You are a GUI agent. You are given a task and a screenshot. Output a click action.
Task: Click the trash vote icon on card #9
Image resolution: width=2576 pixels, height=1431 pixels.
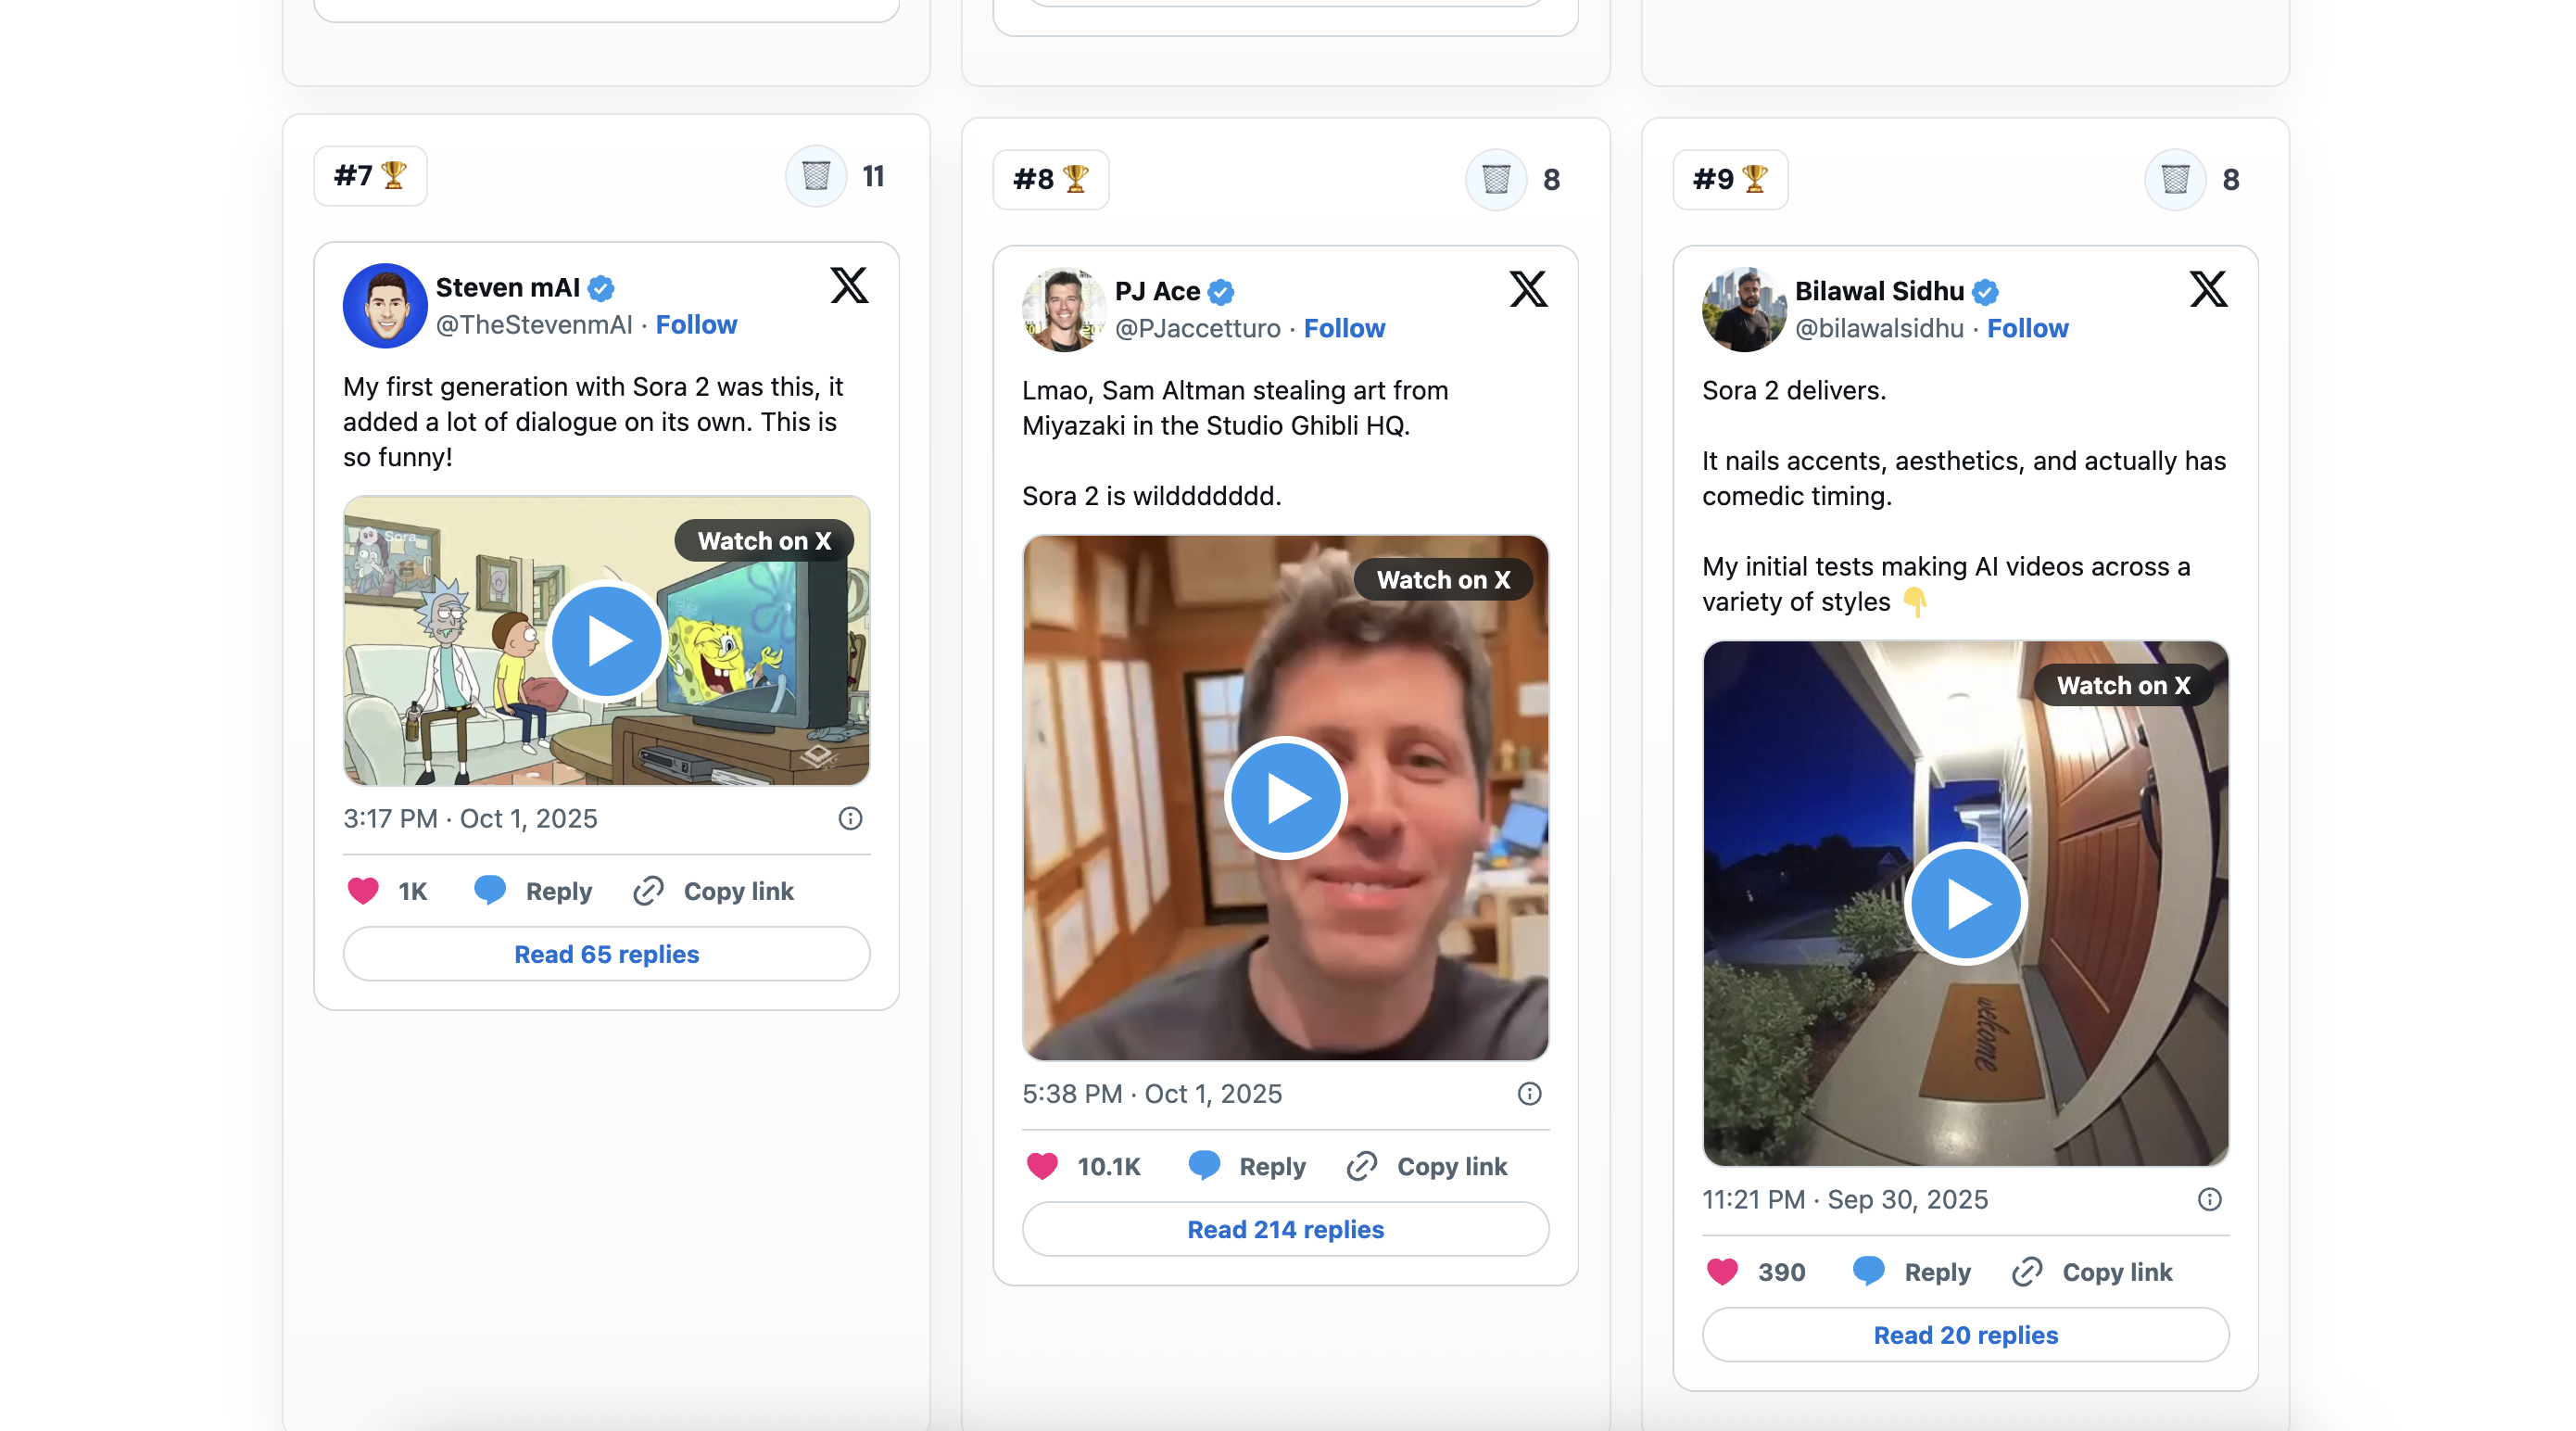2174,180
